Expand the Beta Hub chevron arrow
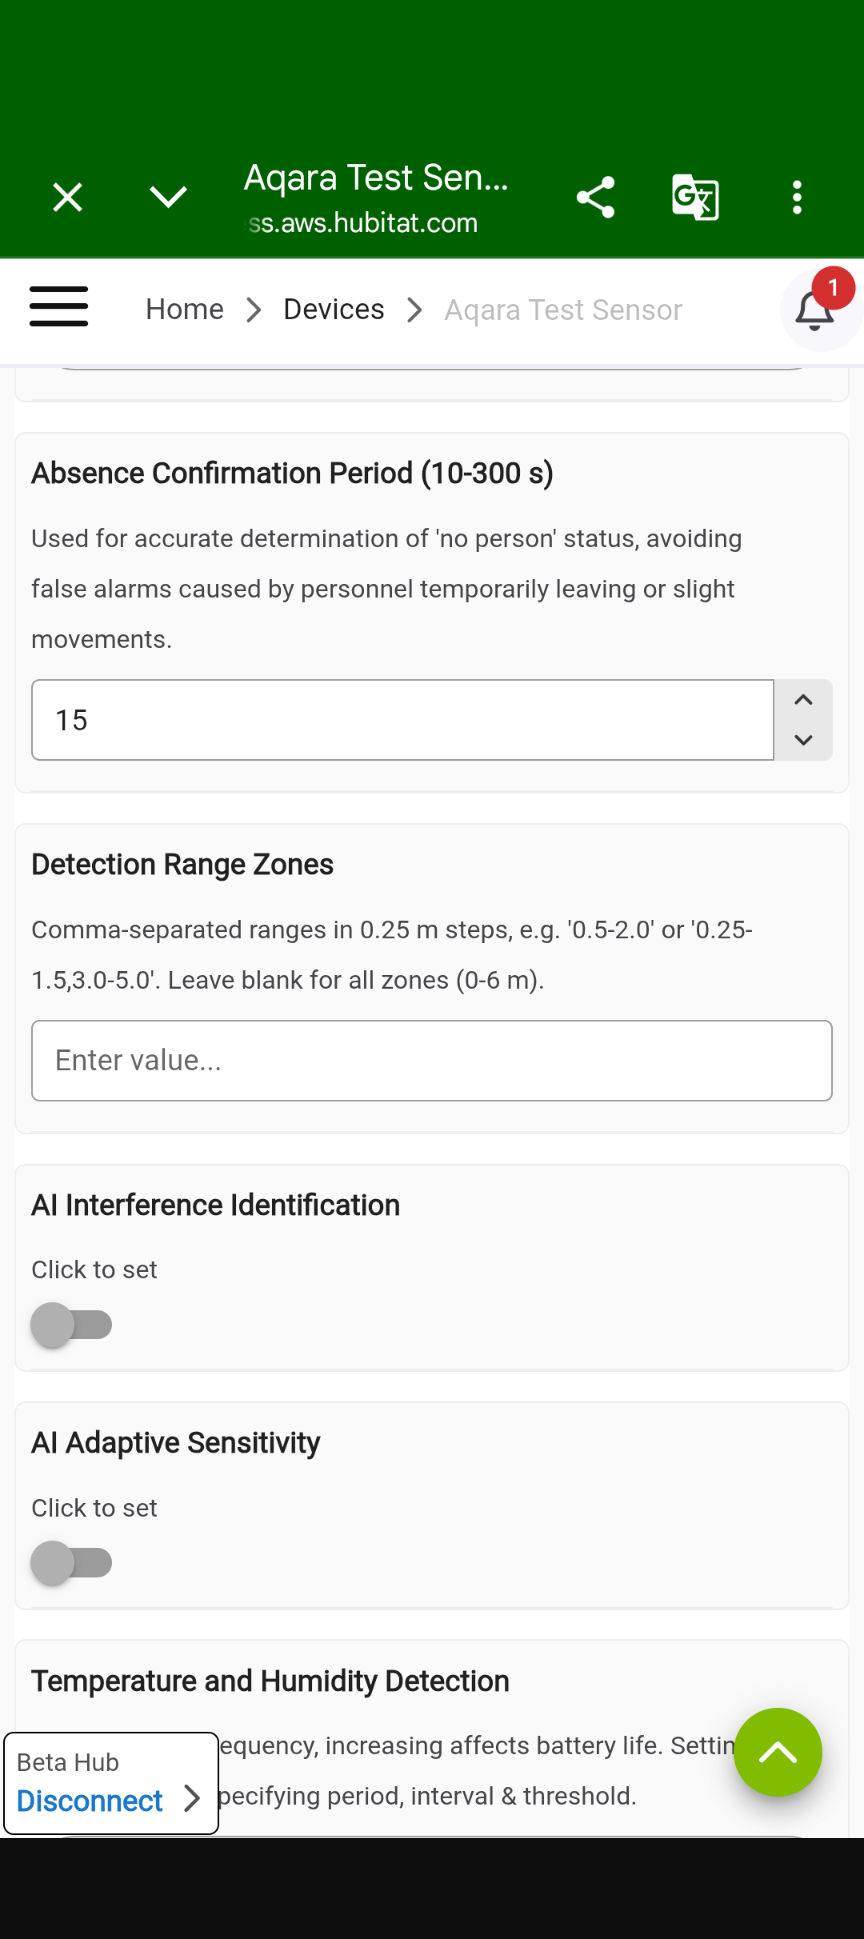Image resolution: width=864 pixels, height=1939 pixels. (x=192, y=1800)
